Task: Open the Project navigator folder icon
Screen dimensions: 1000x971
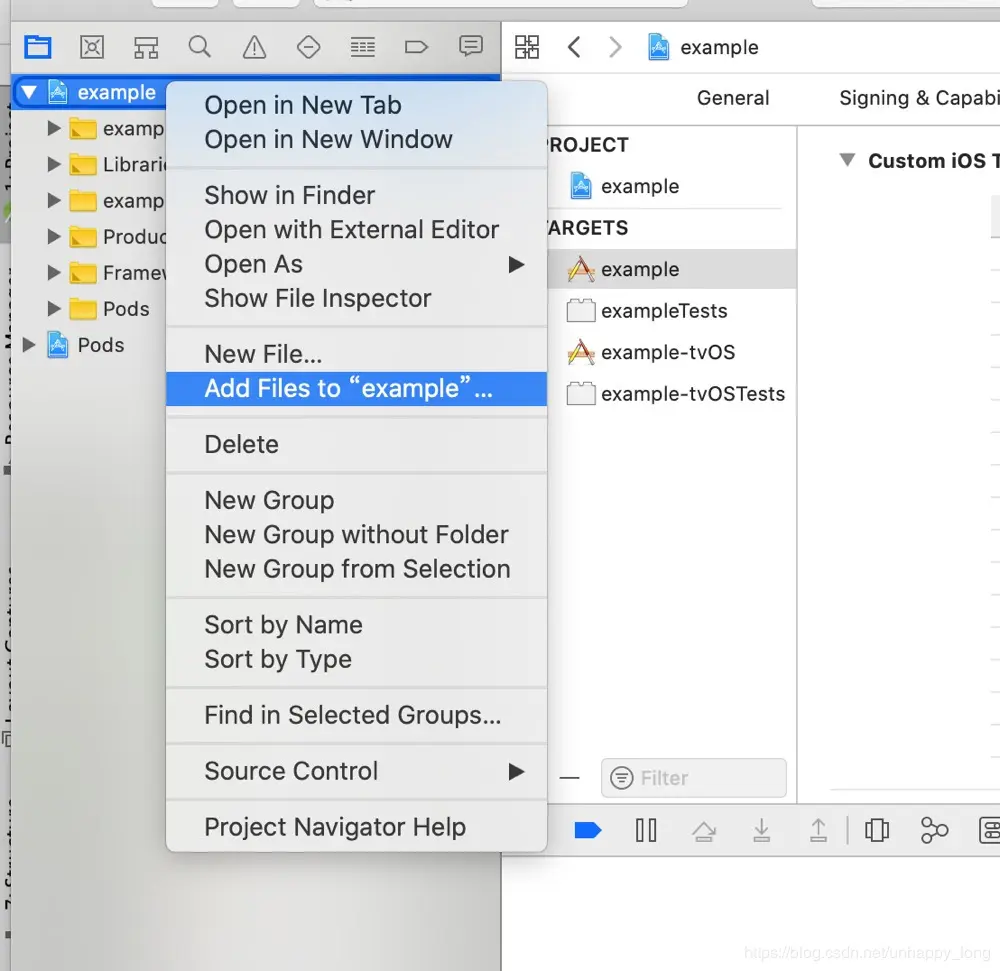Action: pyautogui.click(x=38, y=47)
